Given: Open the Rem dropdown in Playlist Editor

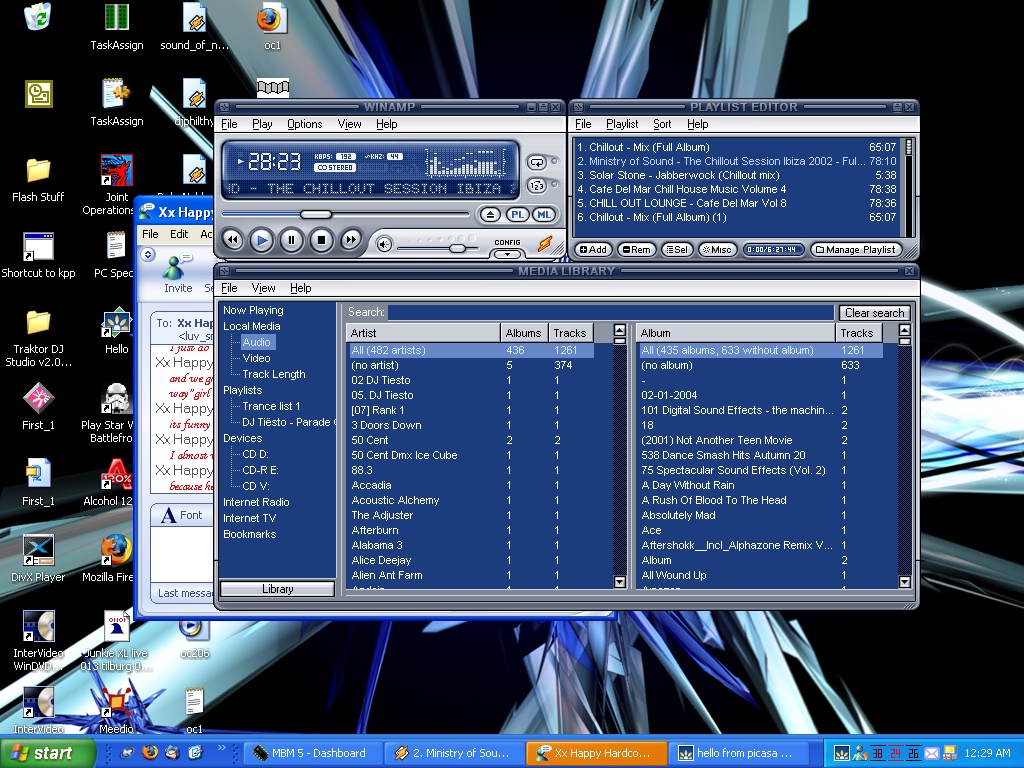Looking at the screenshot, I should click(637, 249).
